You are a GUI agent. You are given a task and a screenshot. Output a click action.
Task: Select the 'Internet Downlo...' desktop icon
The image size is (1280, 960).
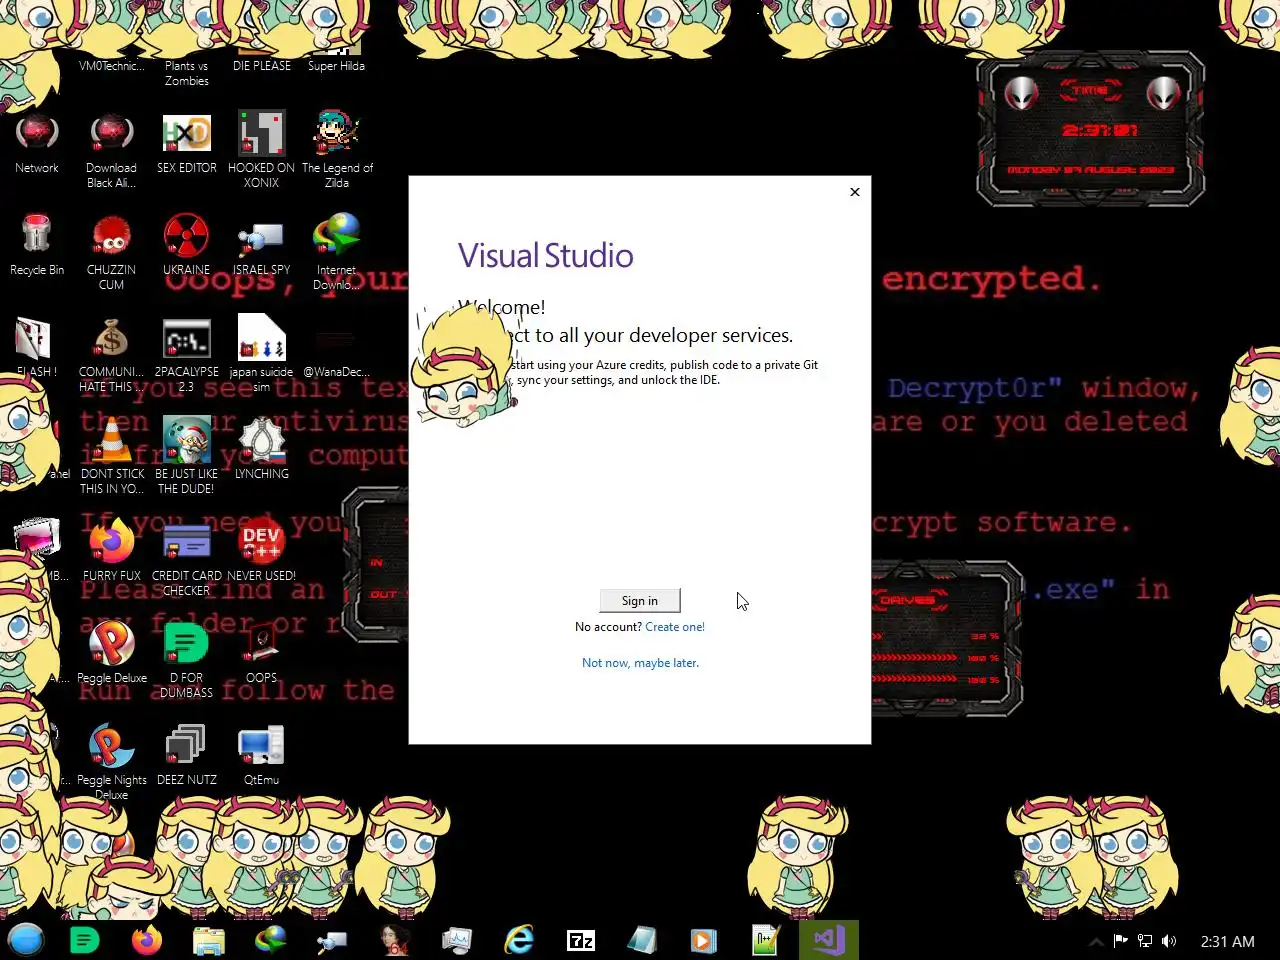coord(337,252)
